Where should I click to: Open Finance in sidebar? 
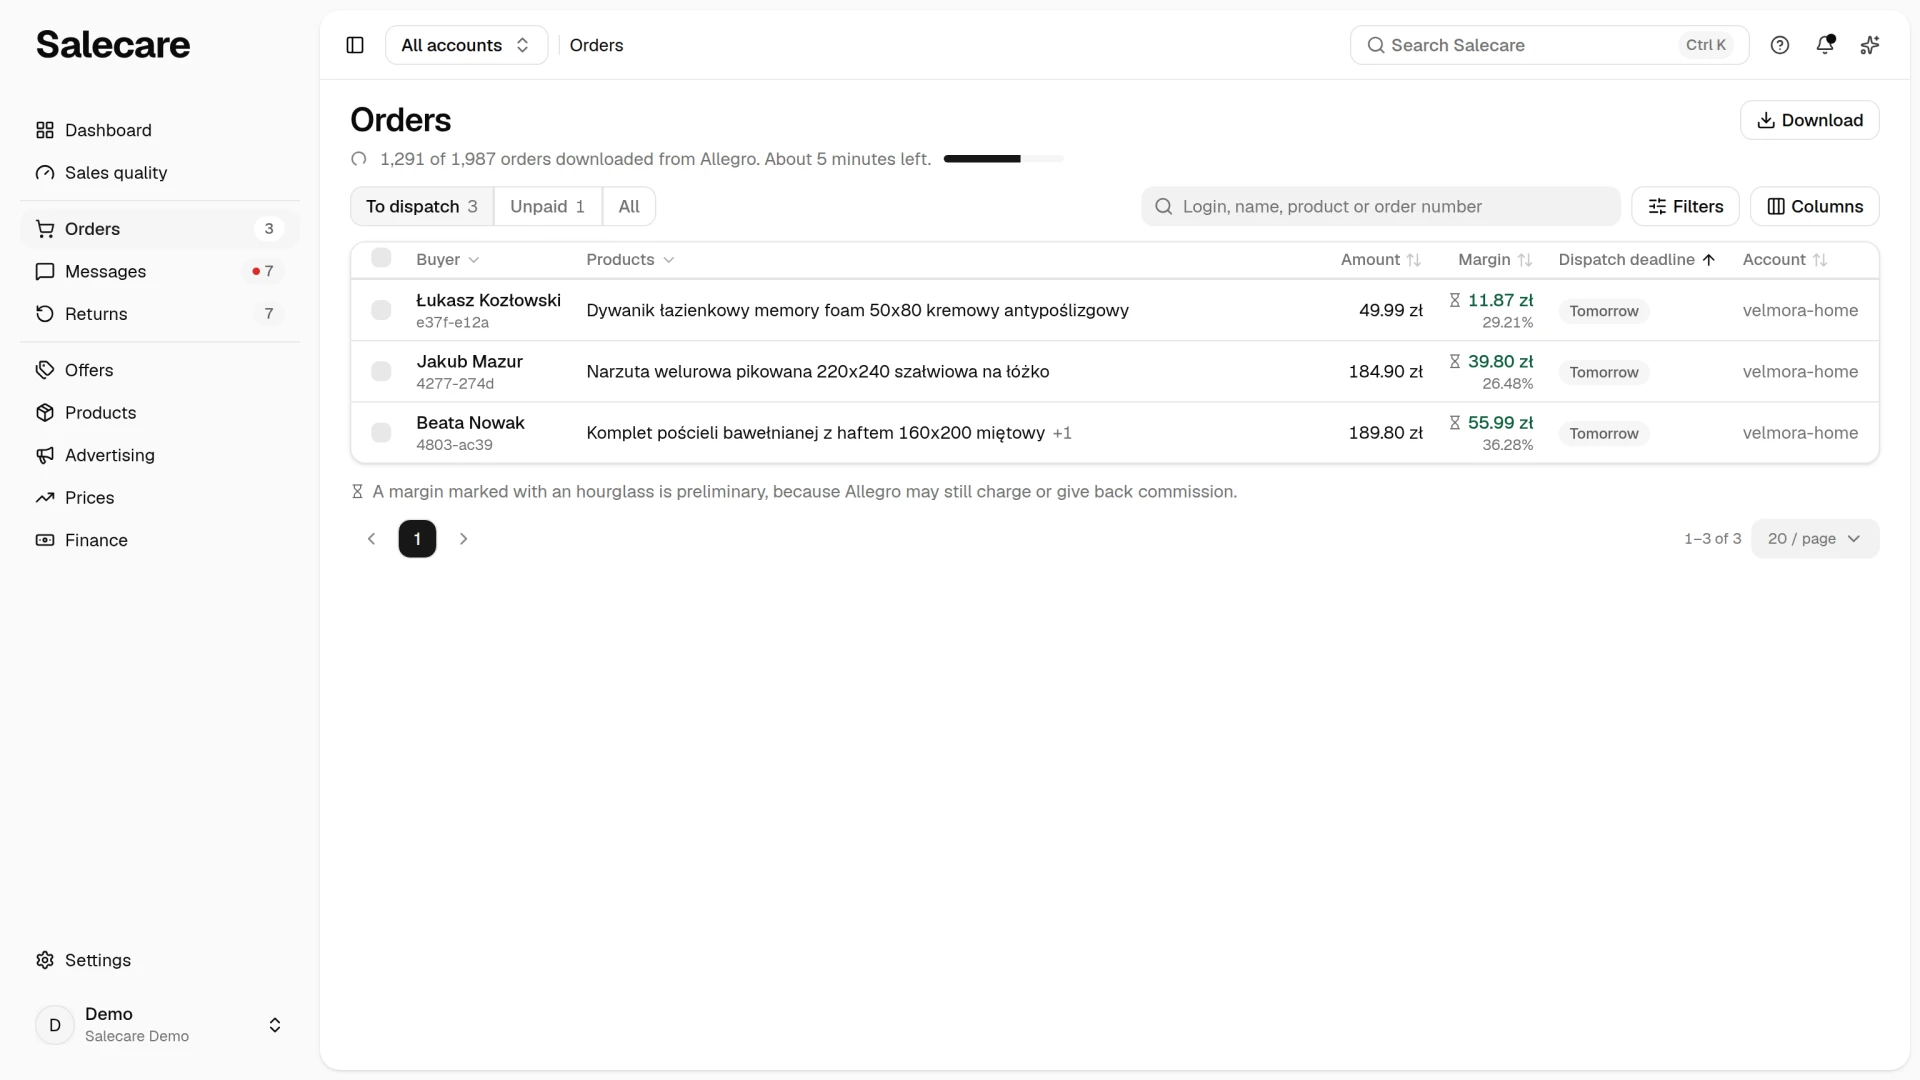point(160,540)
